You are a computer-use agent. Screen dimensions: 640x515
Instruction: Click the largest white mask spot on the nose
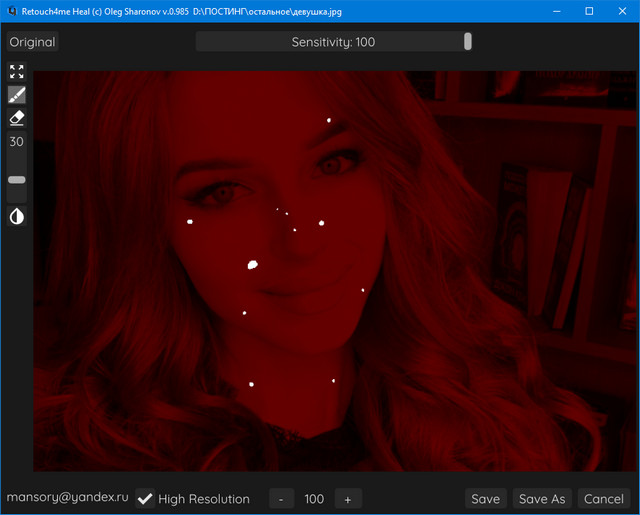(x=253, y=265)
